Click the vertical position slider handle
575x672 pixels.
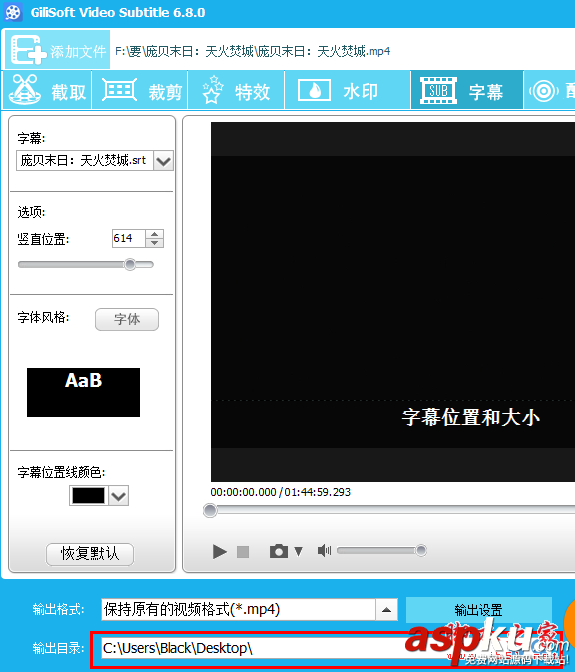point(130,264)
